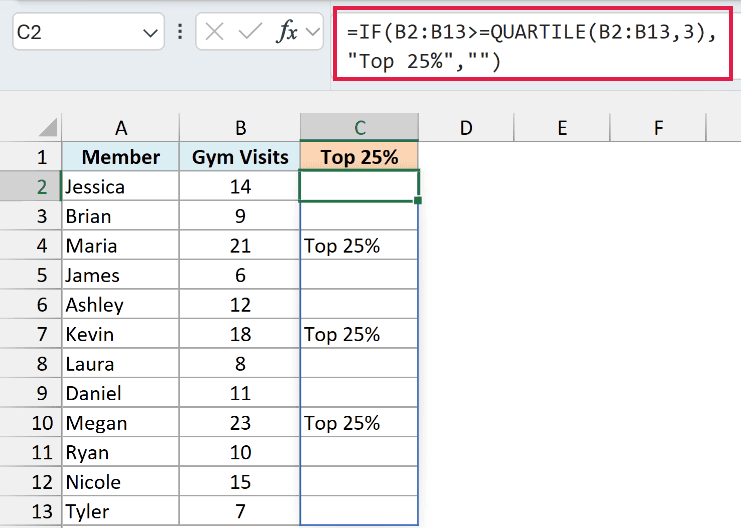This screenshot has width=741, height=528.
Task: Click Nicole's gym visits value 15
Action: pos(240,482)
